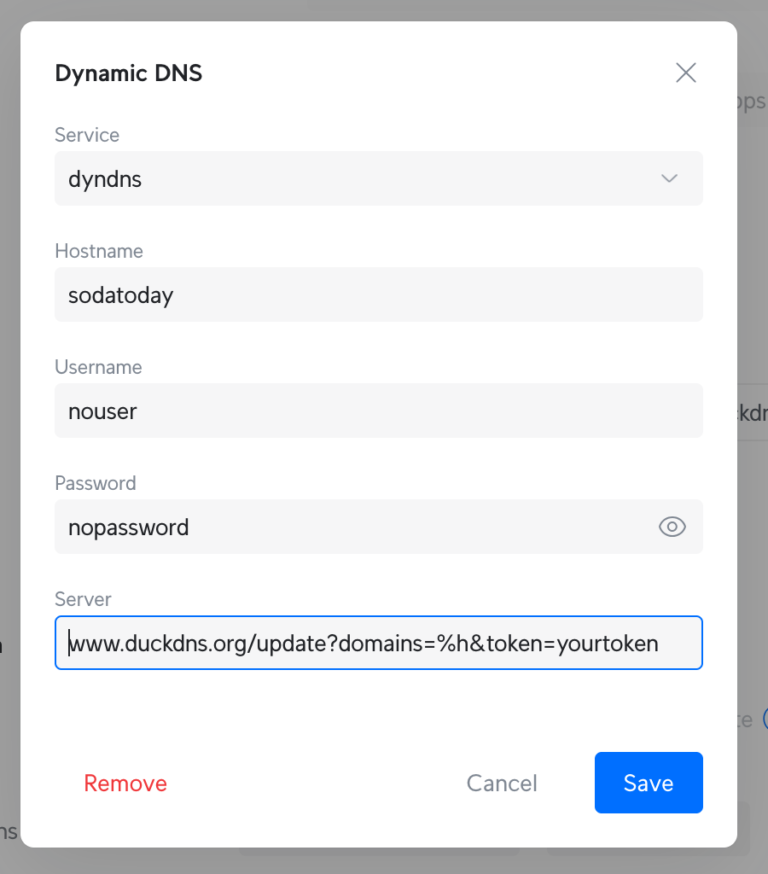This screenshot has width=768, height=874.
Task: Click the Server URL field for duckdns
Action: pos(378,643)
